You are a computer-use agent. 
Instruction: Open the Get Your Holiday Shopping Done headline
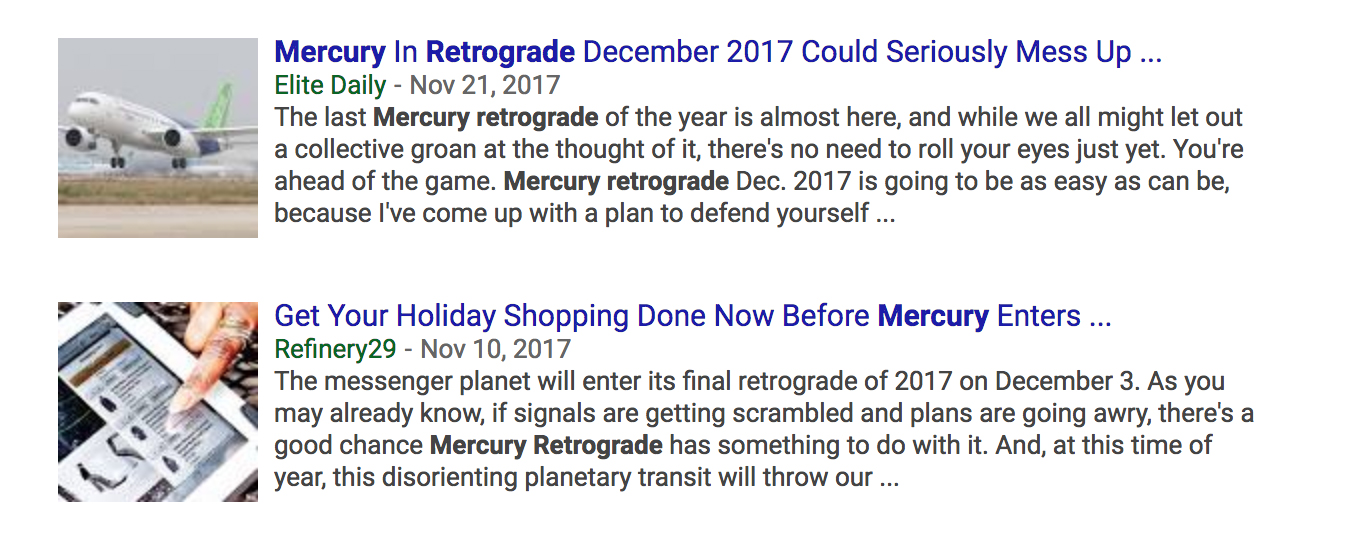tap(693, 316)
